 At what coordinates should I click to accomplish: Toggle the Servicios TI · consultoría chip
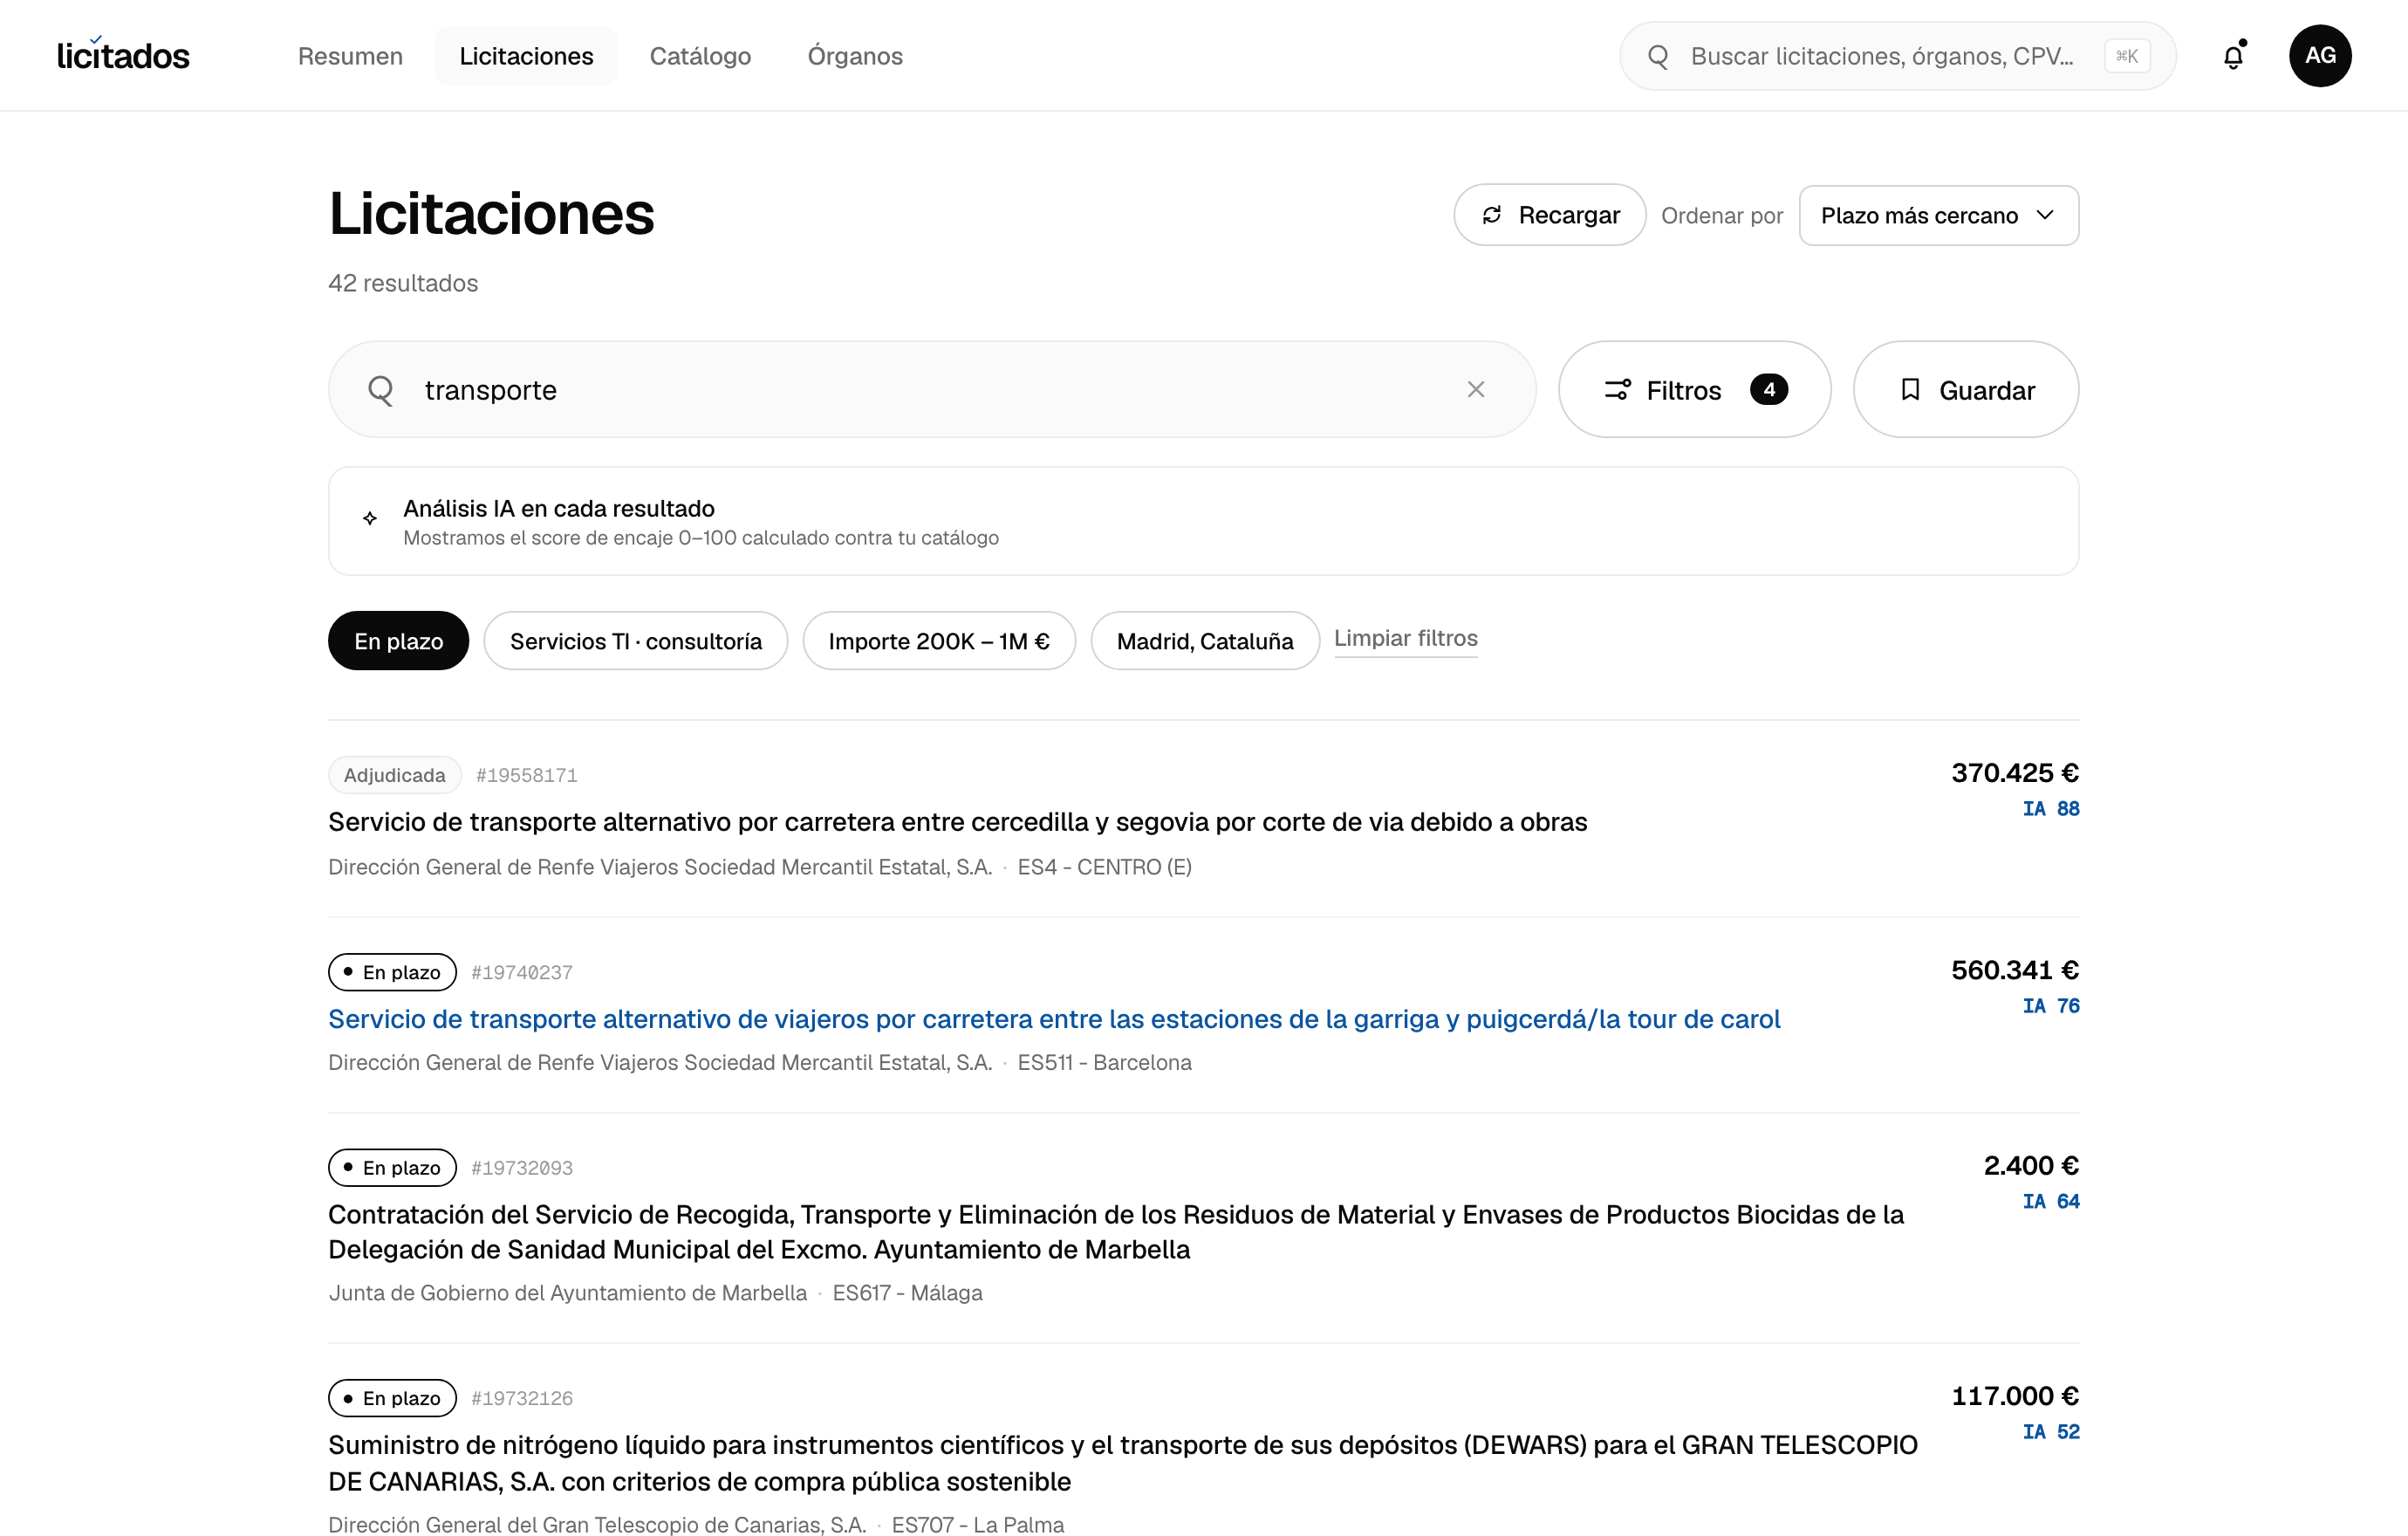click(x=636, y=641)
